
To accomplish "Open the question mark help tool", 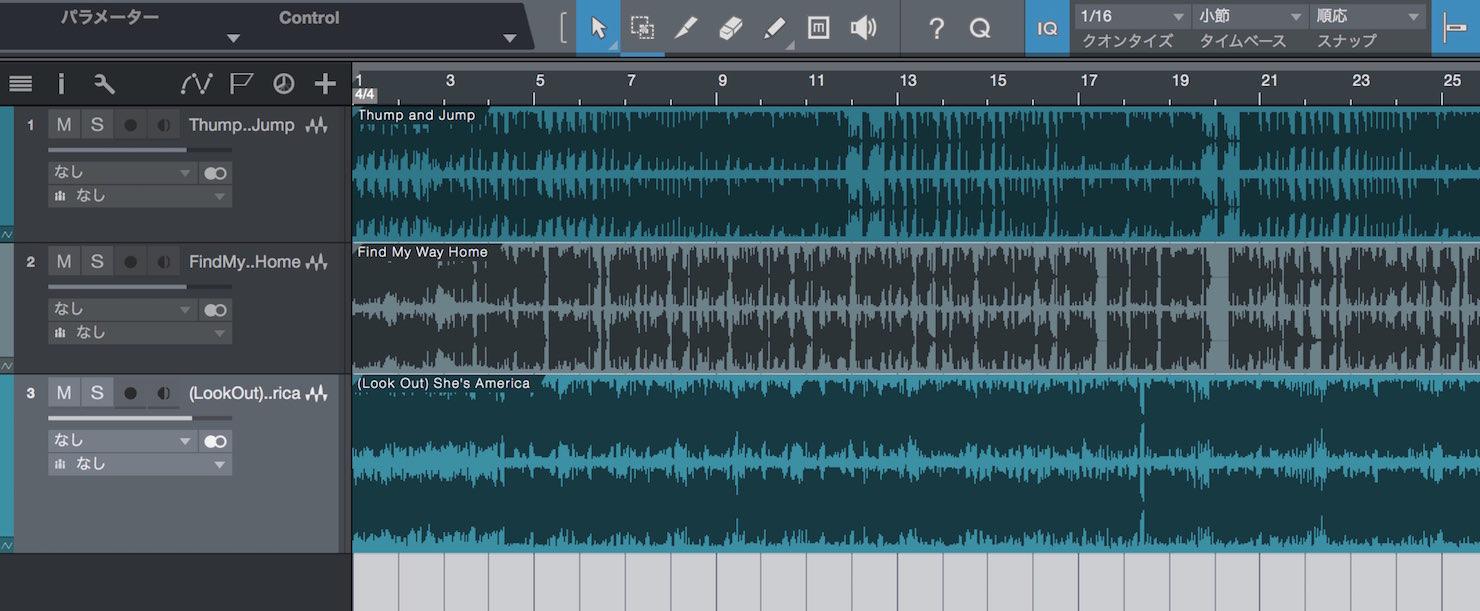I will [936, 28].
